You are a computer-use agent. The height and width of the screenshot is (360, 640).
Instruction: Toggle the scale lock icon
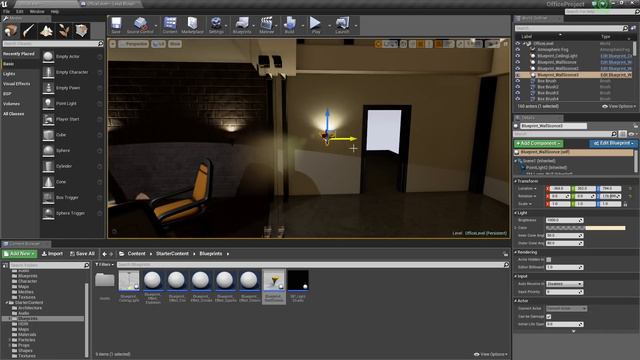(625, 204)
